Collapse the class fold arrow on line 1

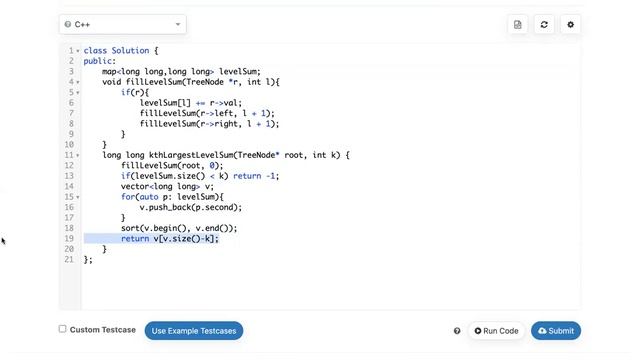pyautogui.click(x=78, y=51)
